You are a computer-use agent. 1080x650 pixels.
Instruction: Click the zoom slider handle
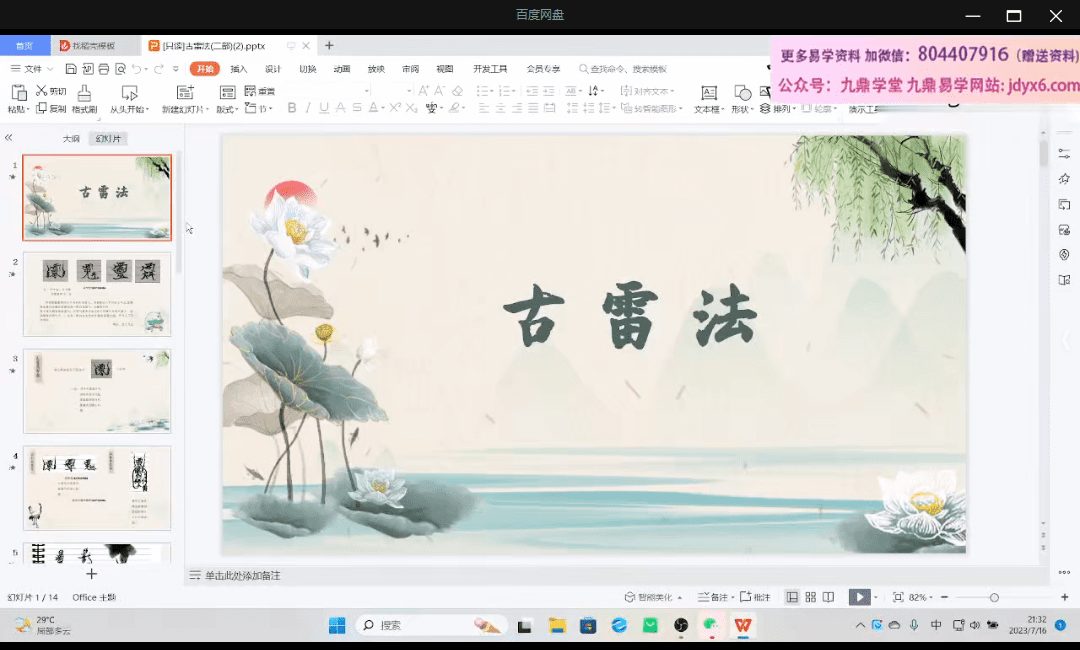[993, 597]
